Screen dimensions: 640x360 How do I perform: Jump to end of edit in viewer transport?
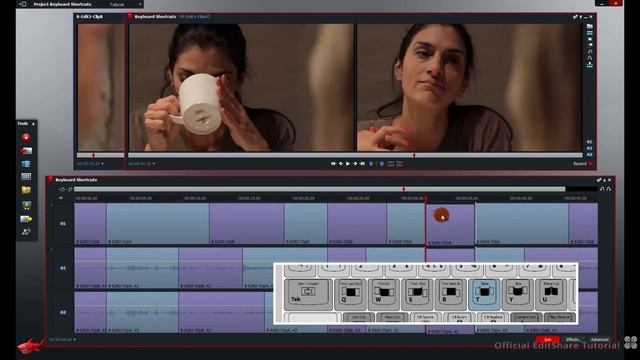(362, 164)
